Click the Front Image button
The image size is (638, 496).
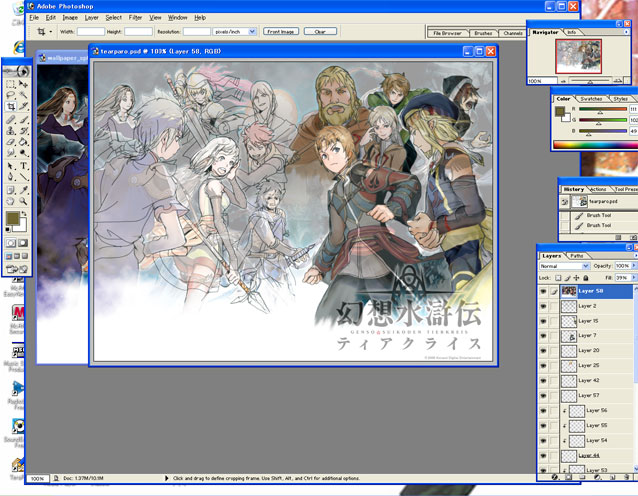coord(281,31)
